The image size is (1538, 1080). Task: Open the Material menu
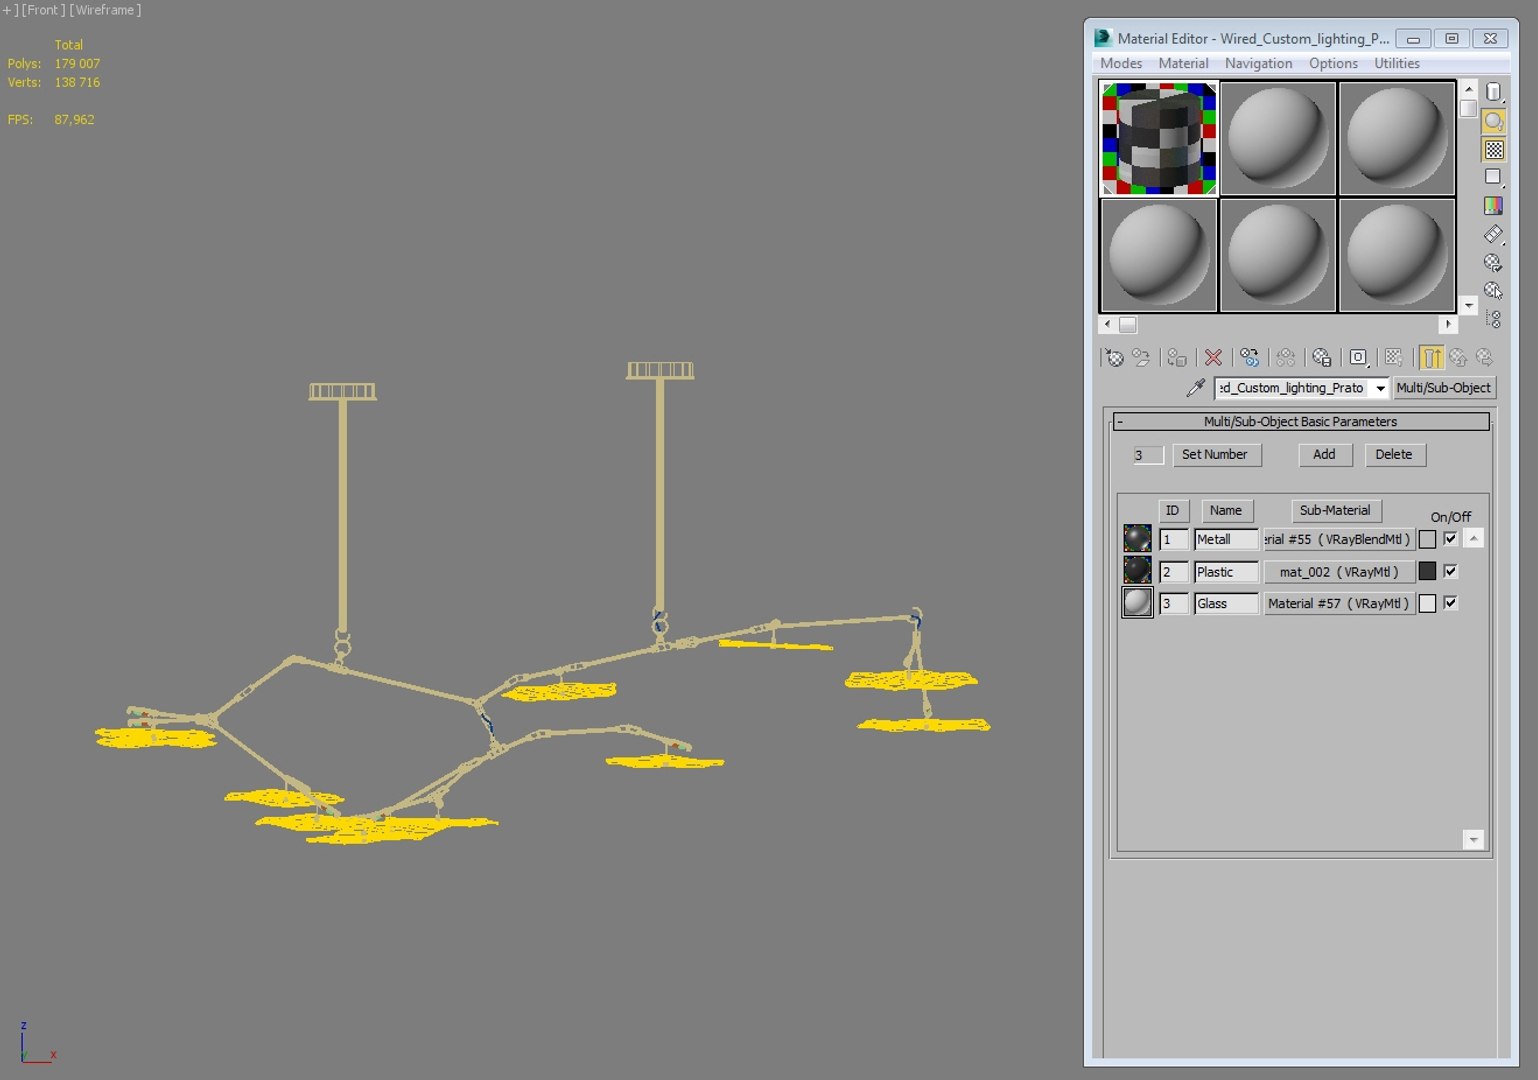pyautogui.click(x=1183, y=63)
